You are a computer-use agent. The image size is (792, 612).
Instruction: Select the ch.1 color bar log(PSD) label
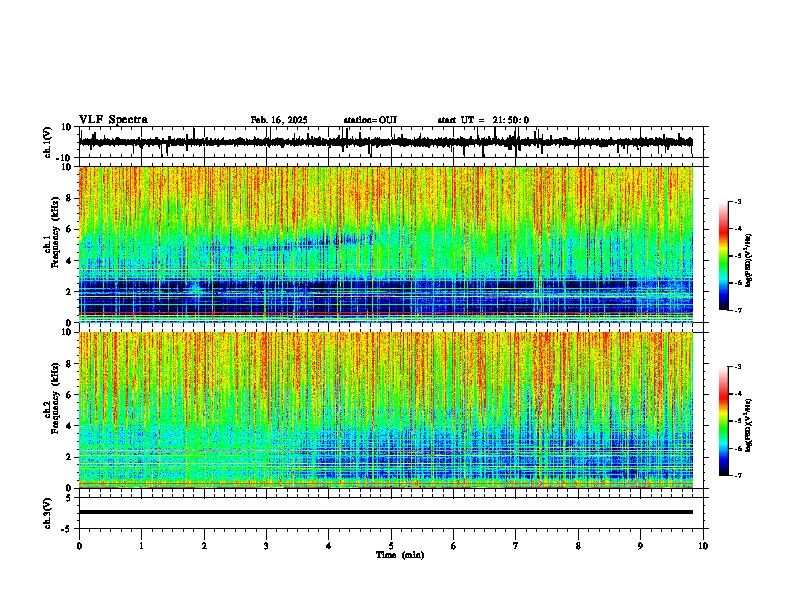tap(749, 261)
